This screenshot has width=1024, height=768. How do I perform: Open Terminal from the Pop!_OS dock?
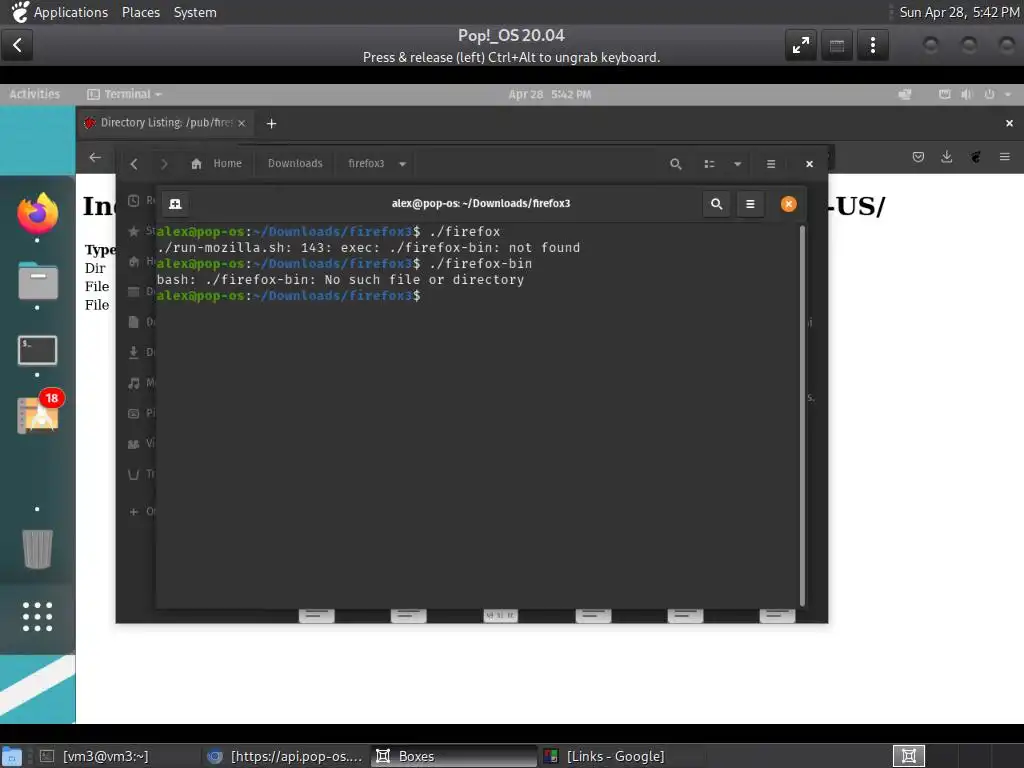point(37,351)
